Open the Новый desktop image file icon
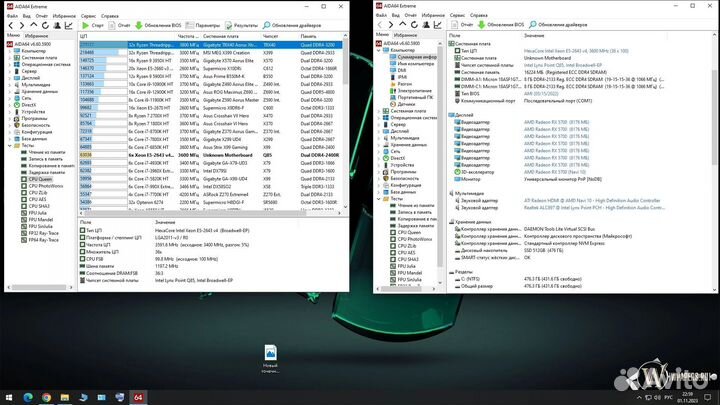Image resolution: width=720 pixels, height=405 pixels. [x=270, y=359]
